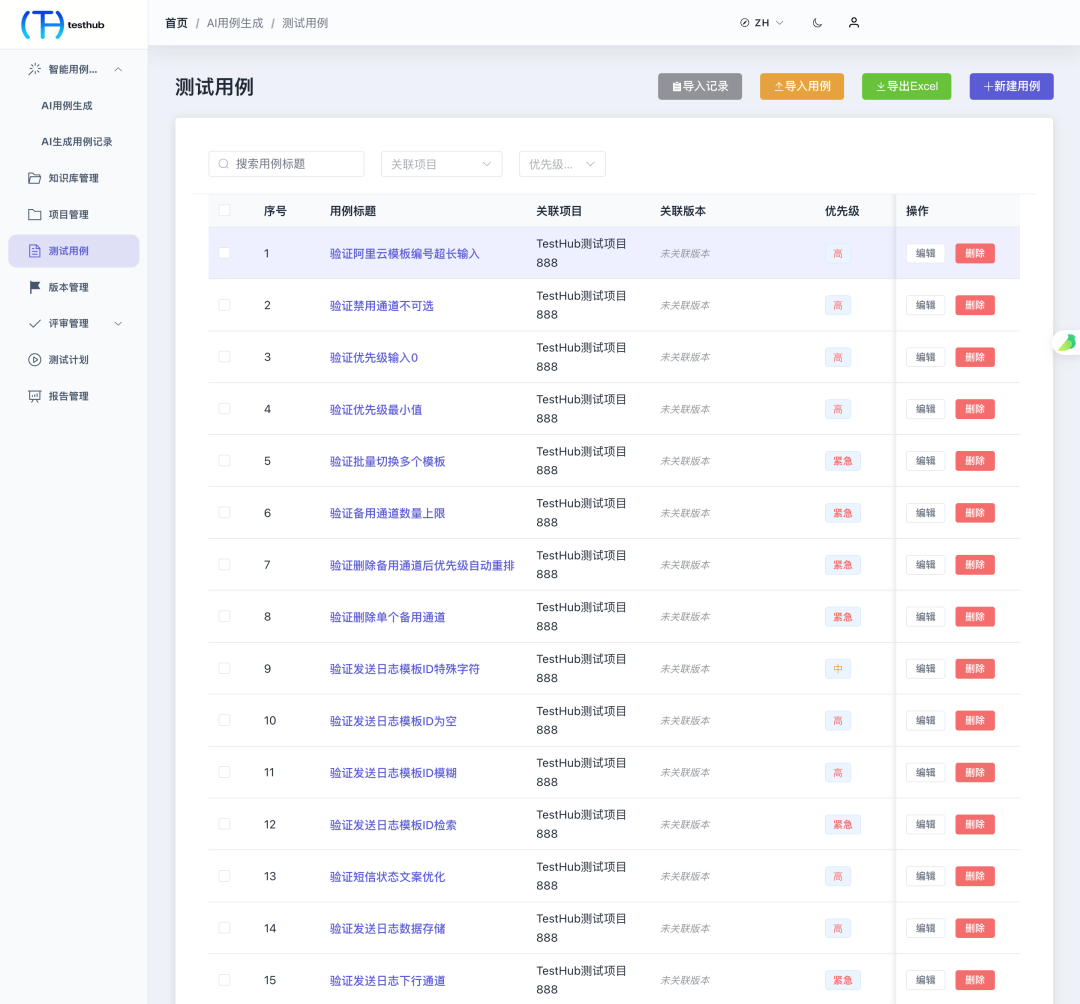The width and height of the screenshot is (1080, 1004).
Task: Click the 新建用例 button
Action: (1011, 86)
